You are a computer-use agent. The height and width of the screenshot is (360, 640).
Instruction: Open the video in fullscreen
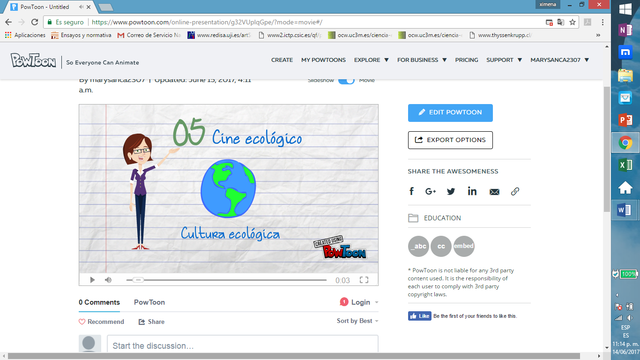[364, 280]
